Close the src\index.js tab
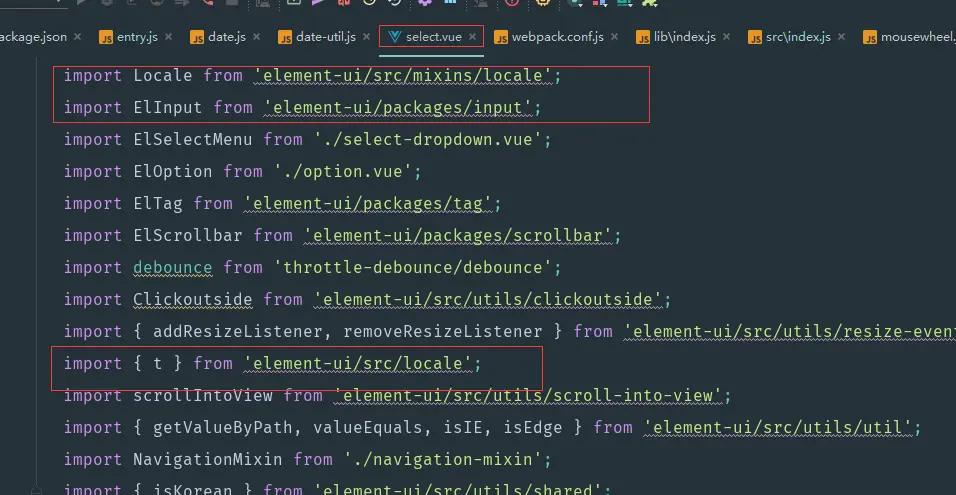Image resolution: width=956 pixels, height=495 pixels. (x=841, y=37)
